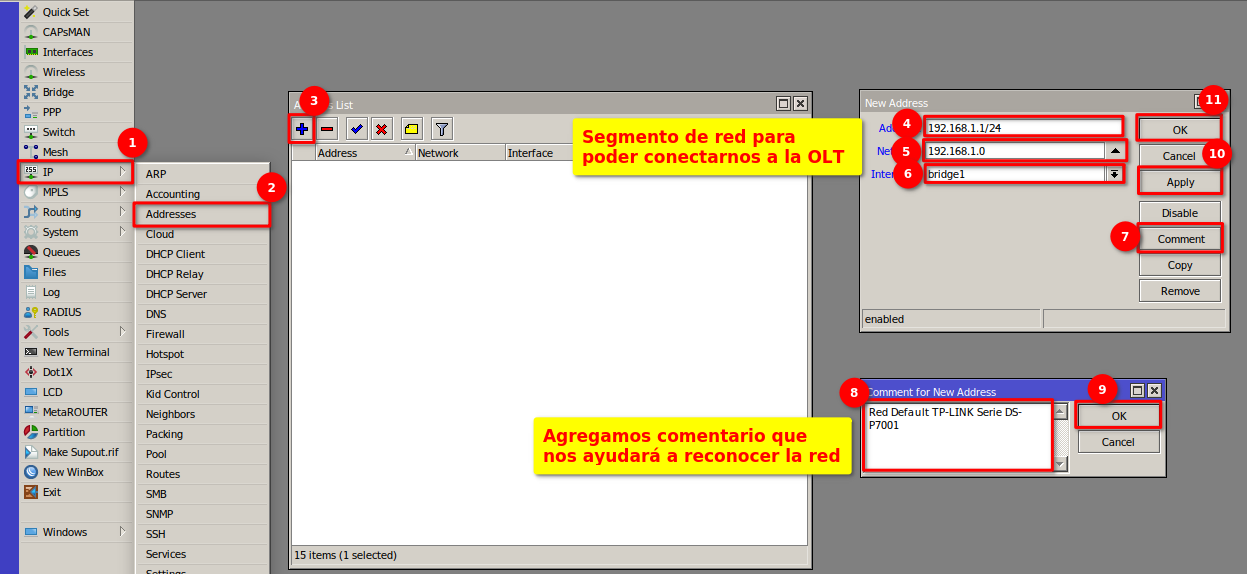
Task: Click the Address field containing 192.168.1.1/24
Action: pyautogui.click(x=1024, y=128)
